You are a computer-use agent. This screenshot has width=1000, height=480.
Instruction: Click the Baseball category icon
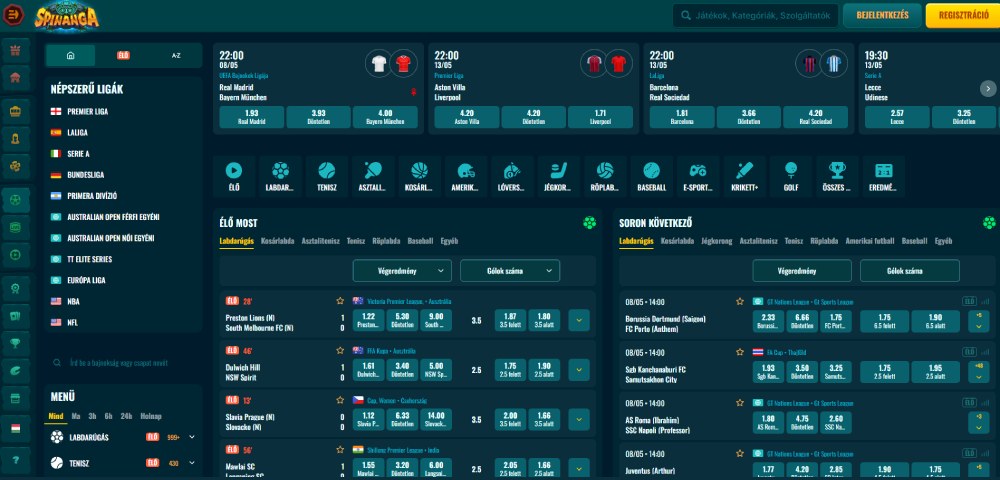(x=651, y=176)
